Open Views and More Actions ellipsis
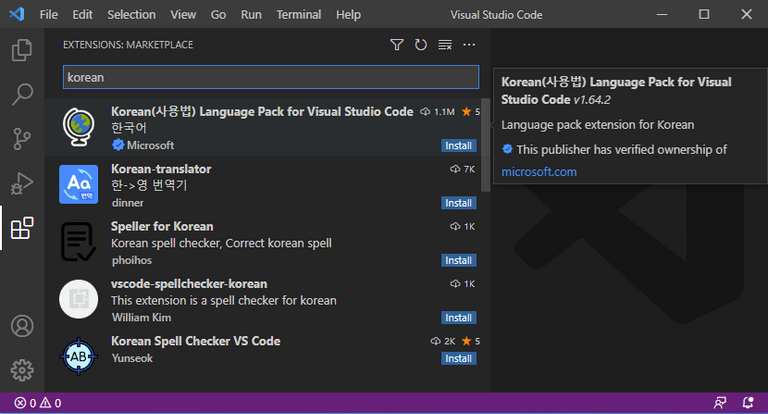Viewport: 768px width, 414px height. [469, 45]
